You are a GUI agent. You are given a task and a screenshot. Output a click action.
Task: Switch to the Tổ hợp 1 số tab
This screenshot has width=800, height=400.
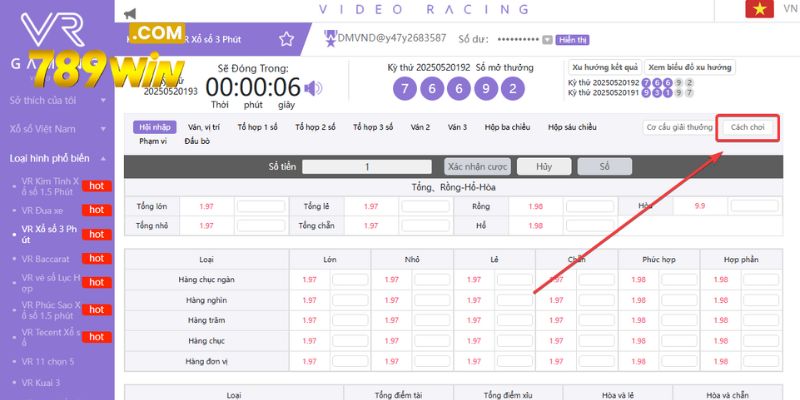coord(258,127)
